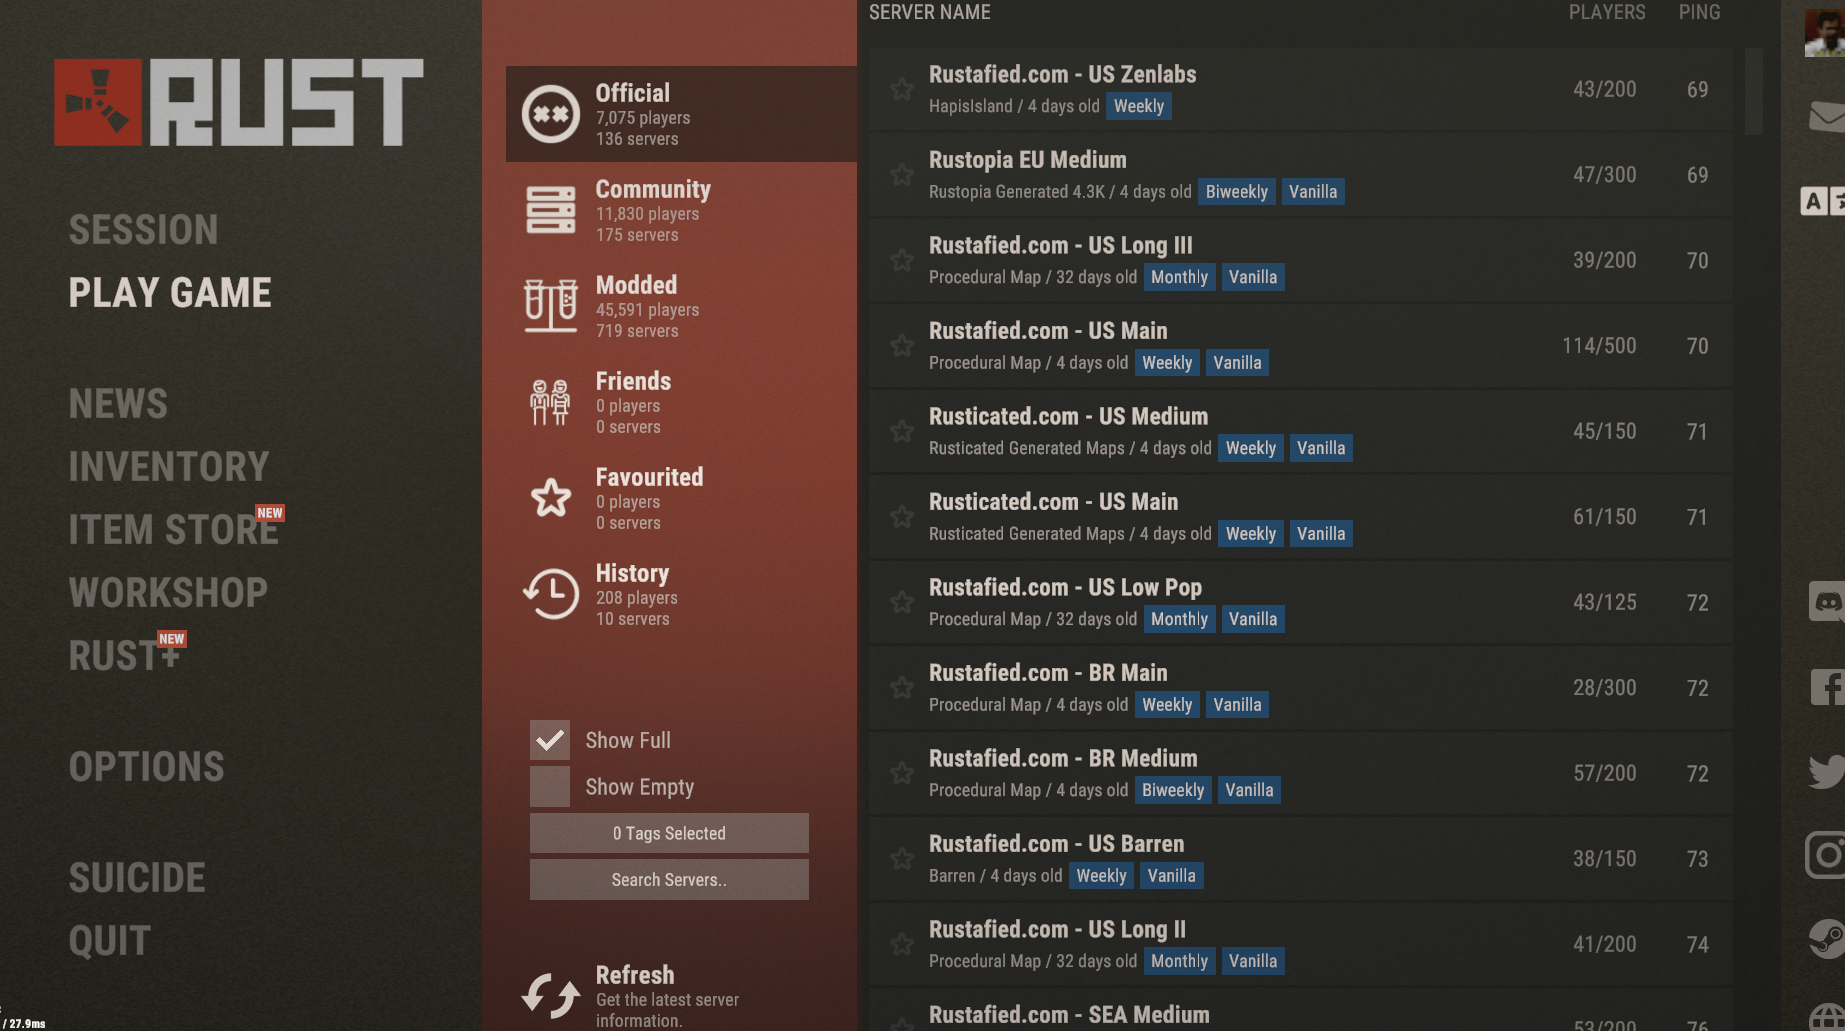1845x1031 pixels.
Task: Open the Inventory menu
Action: pyautogui.click(x=169, y=467)
